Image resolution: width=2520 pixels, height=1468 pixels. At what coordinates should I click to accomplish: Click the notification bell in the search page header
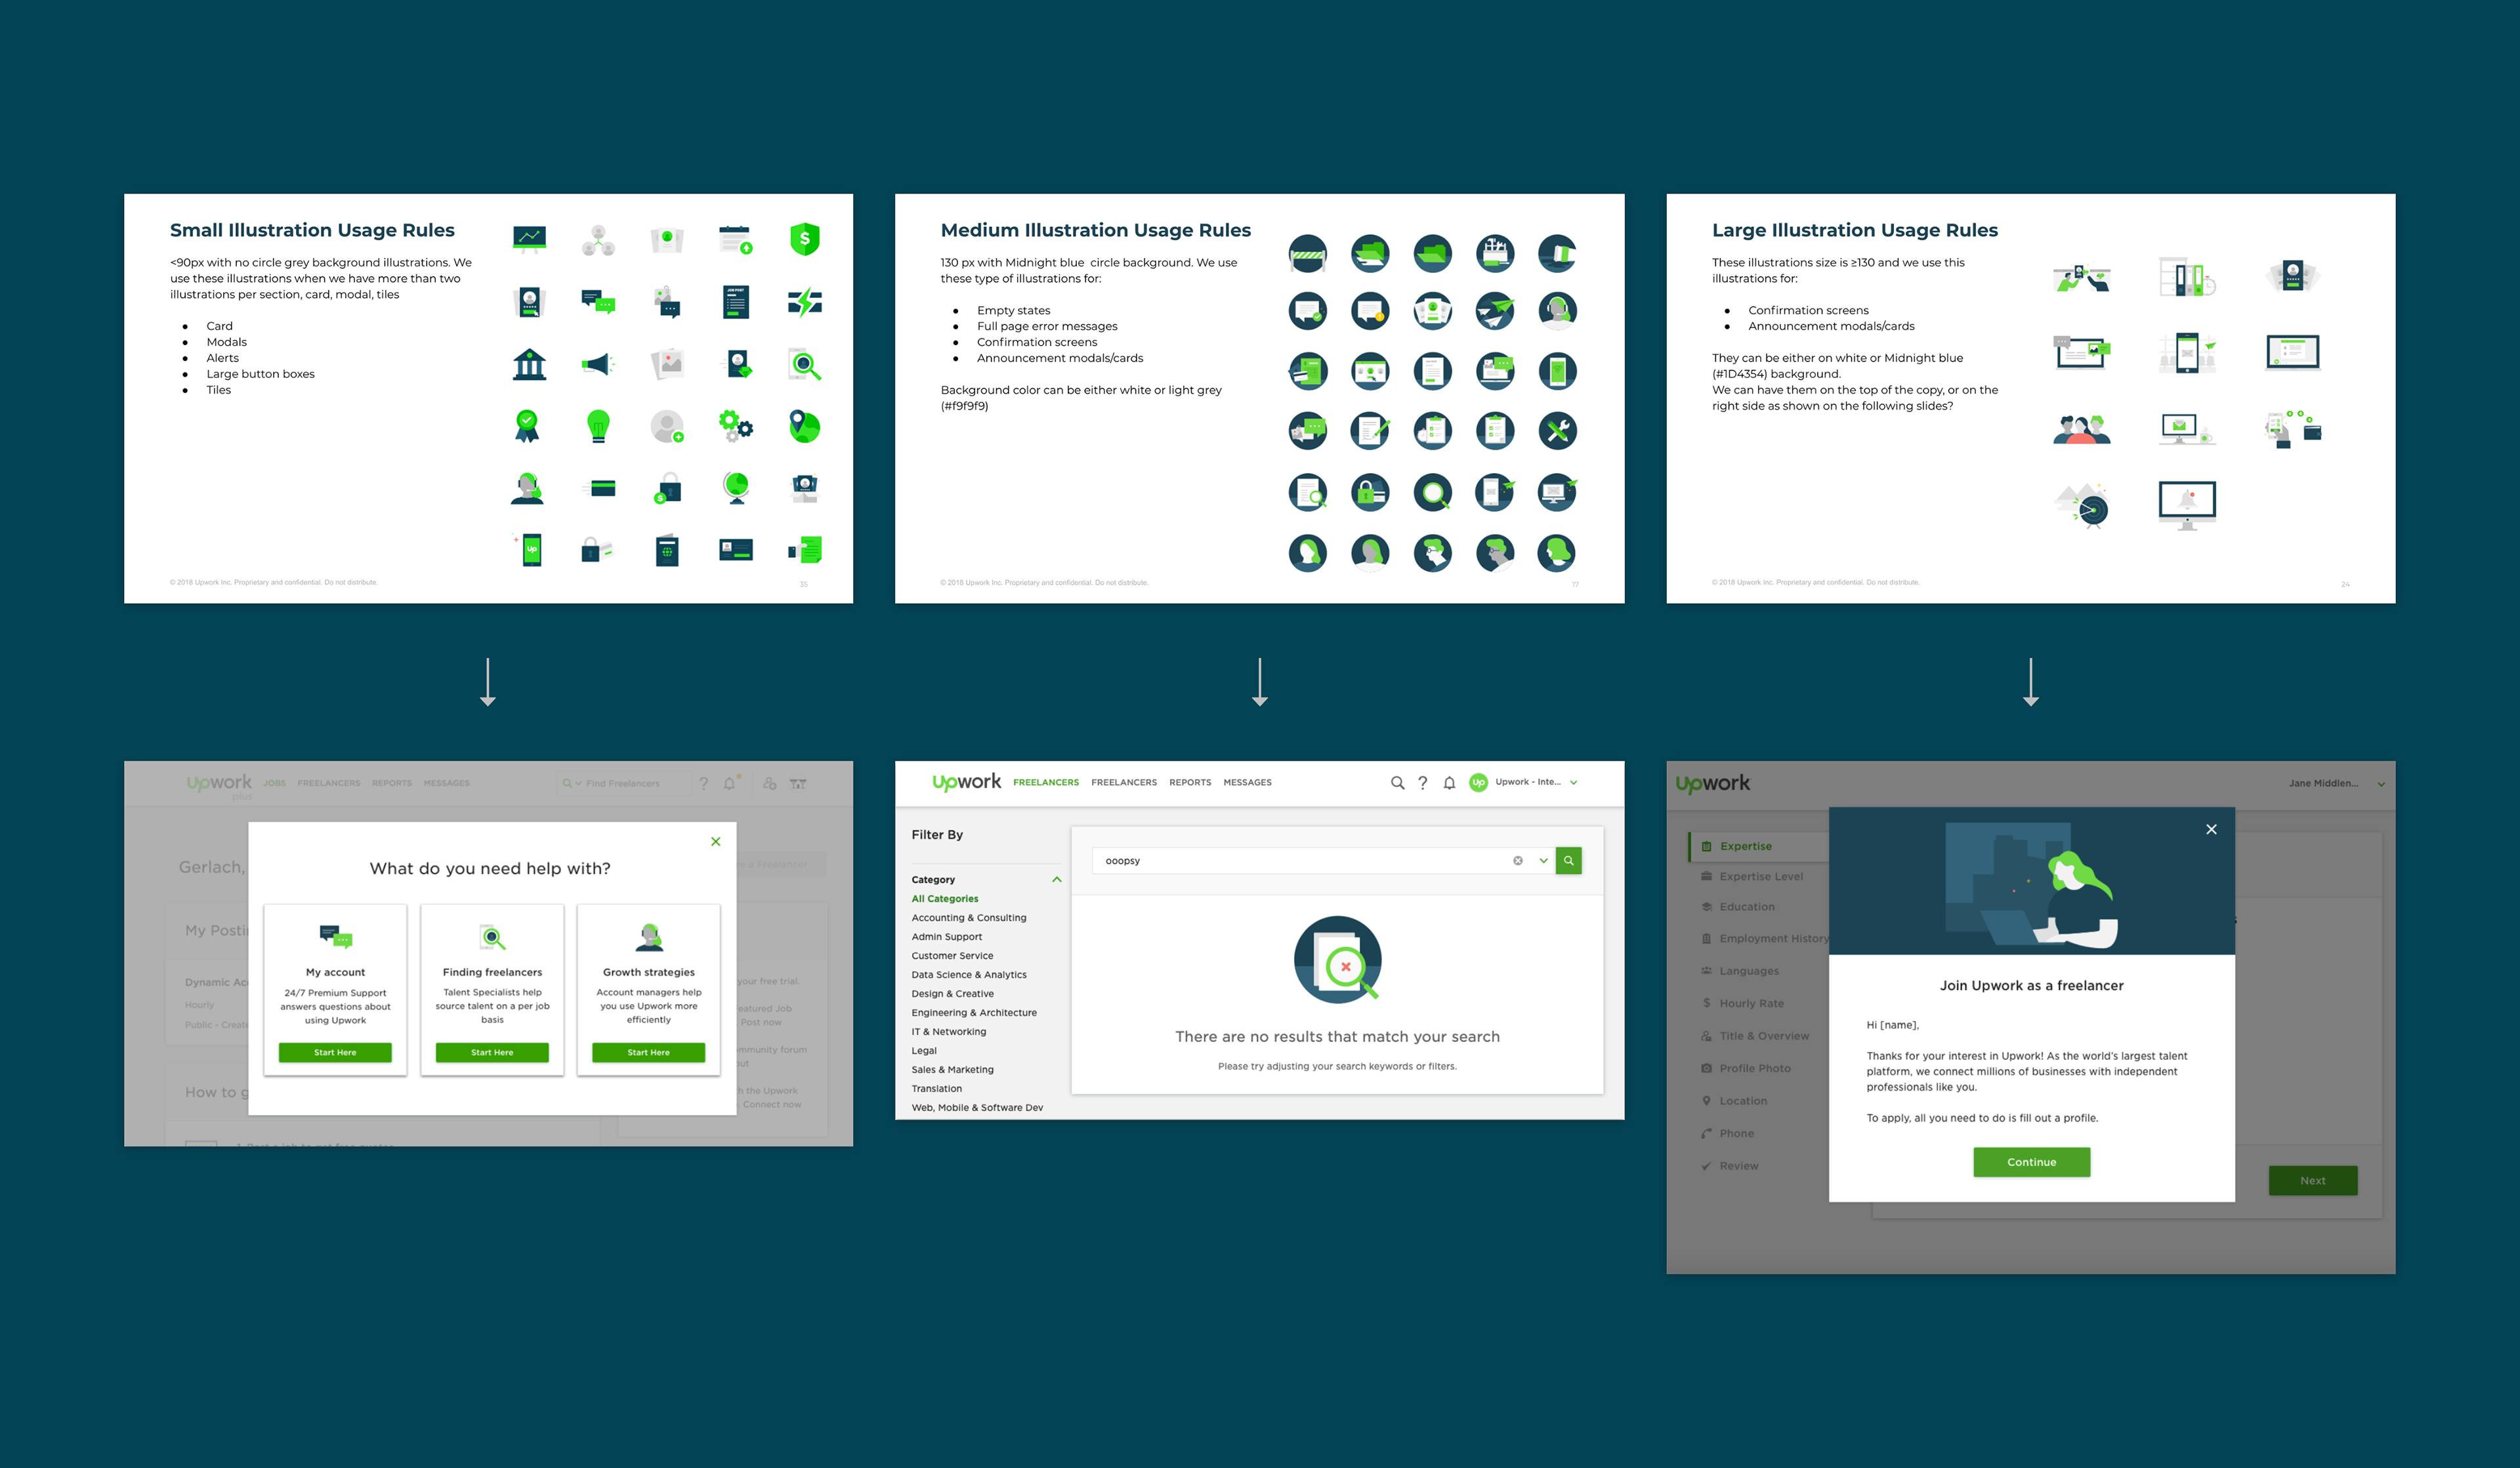tap(1449, 783)
